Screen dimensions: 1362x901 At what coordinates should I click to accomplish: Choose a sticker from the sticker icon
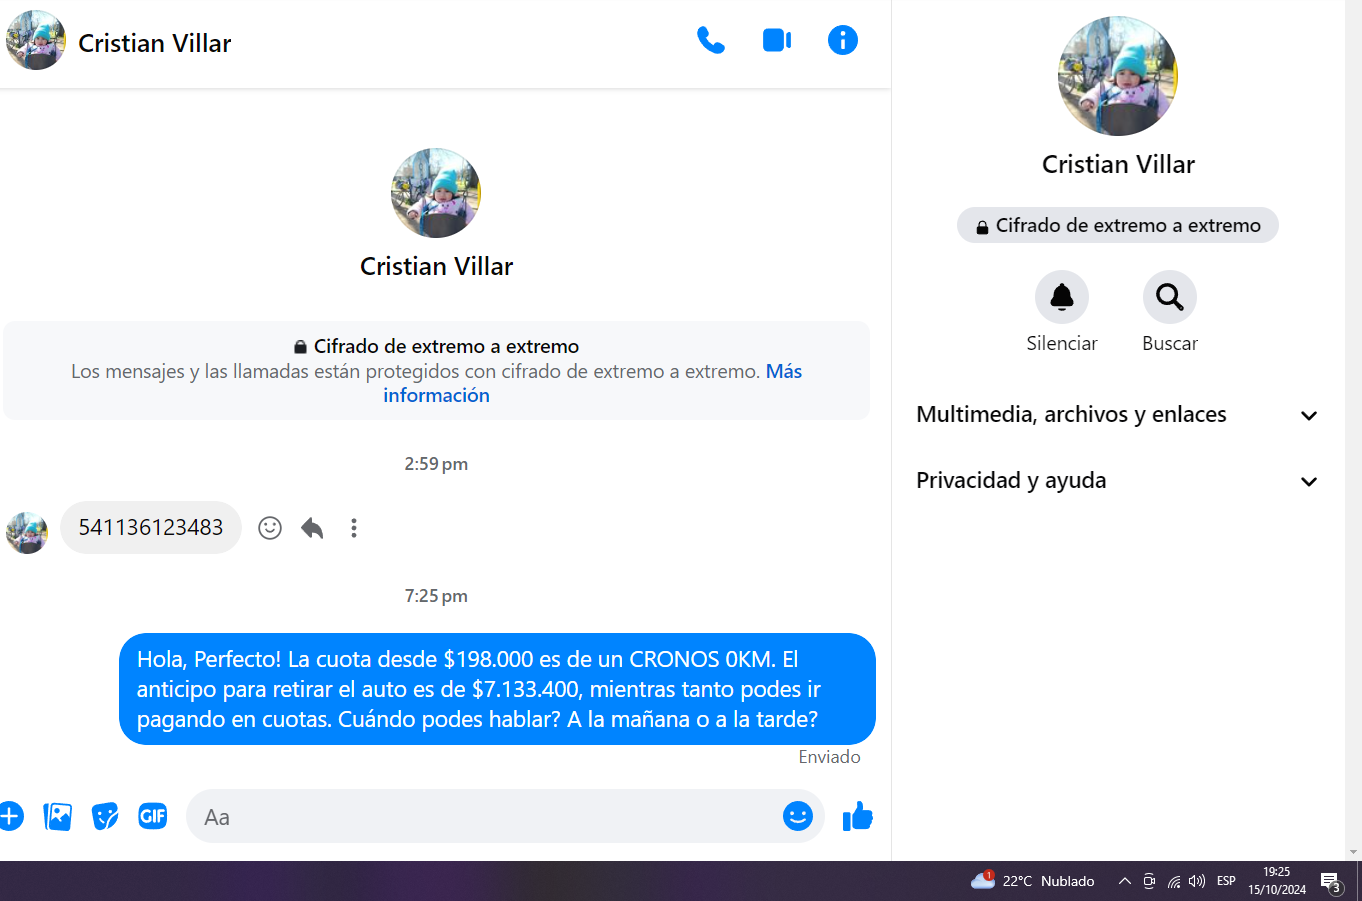coord(105,817)
